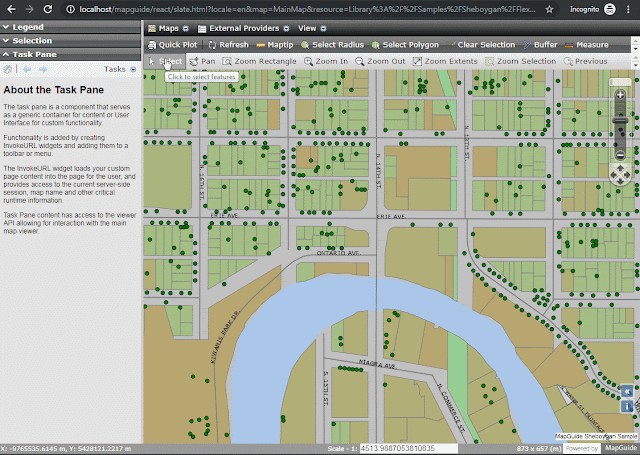Activate the Select features tool
Screen dimensions: 640x455
pyautogui.click(x=165, y=61)
